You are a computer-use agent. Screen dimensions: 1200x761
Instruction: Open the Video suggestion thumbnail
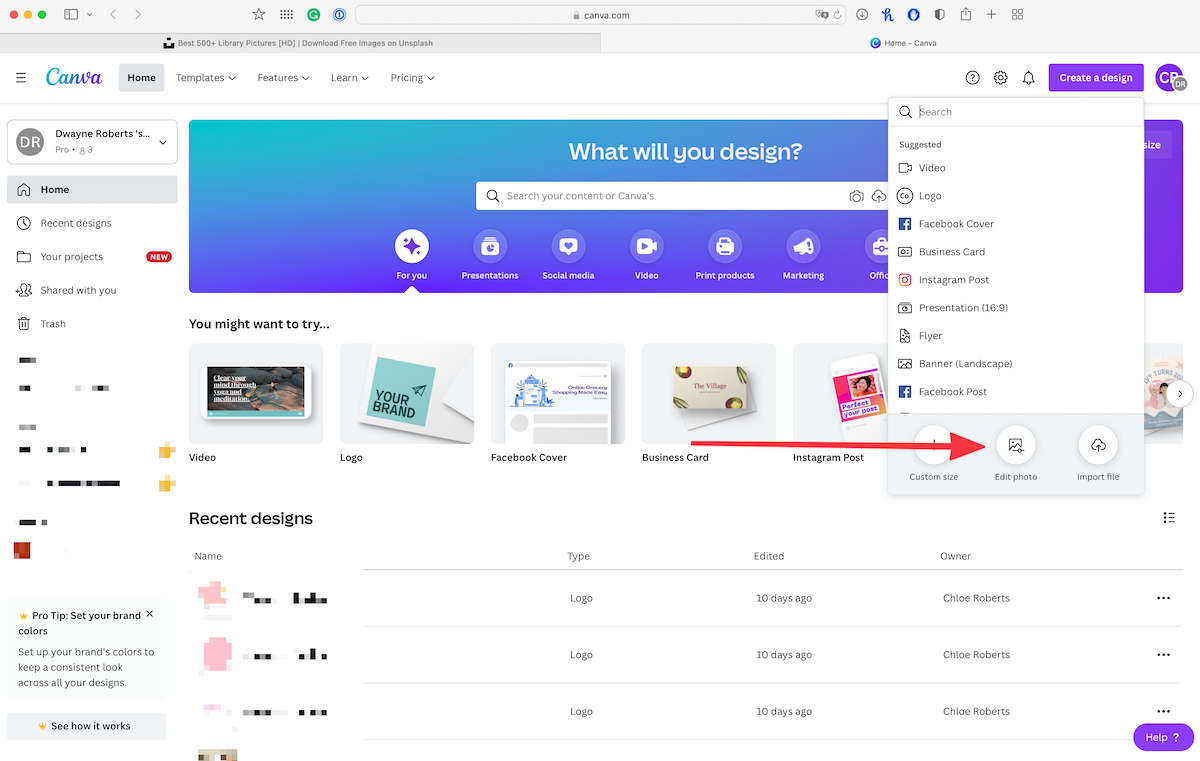(256, 394)
